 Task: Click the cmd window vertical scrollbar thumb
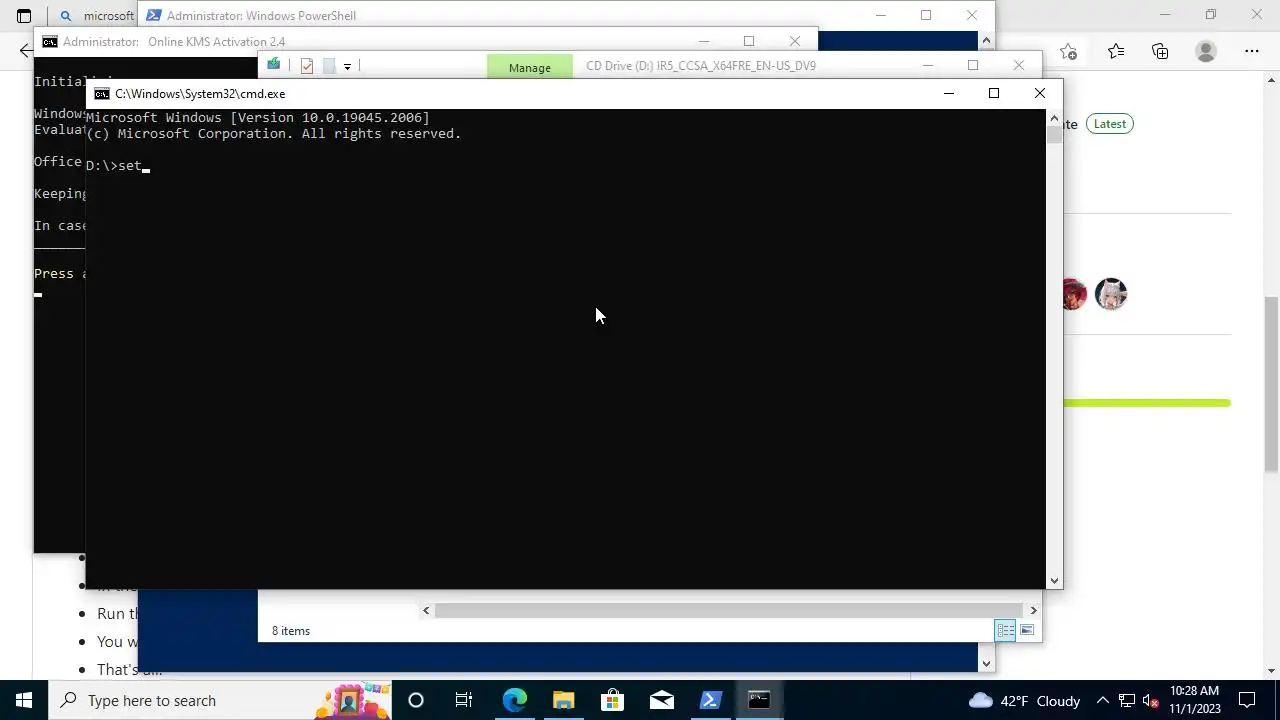[1054, 134]
